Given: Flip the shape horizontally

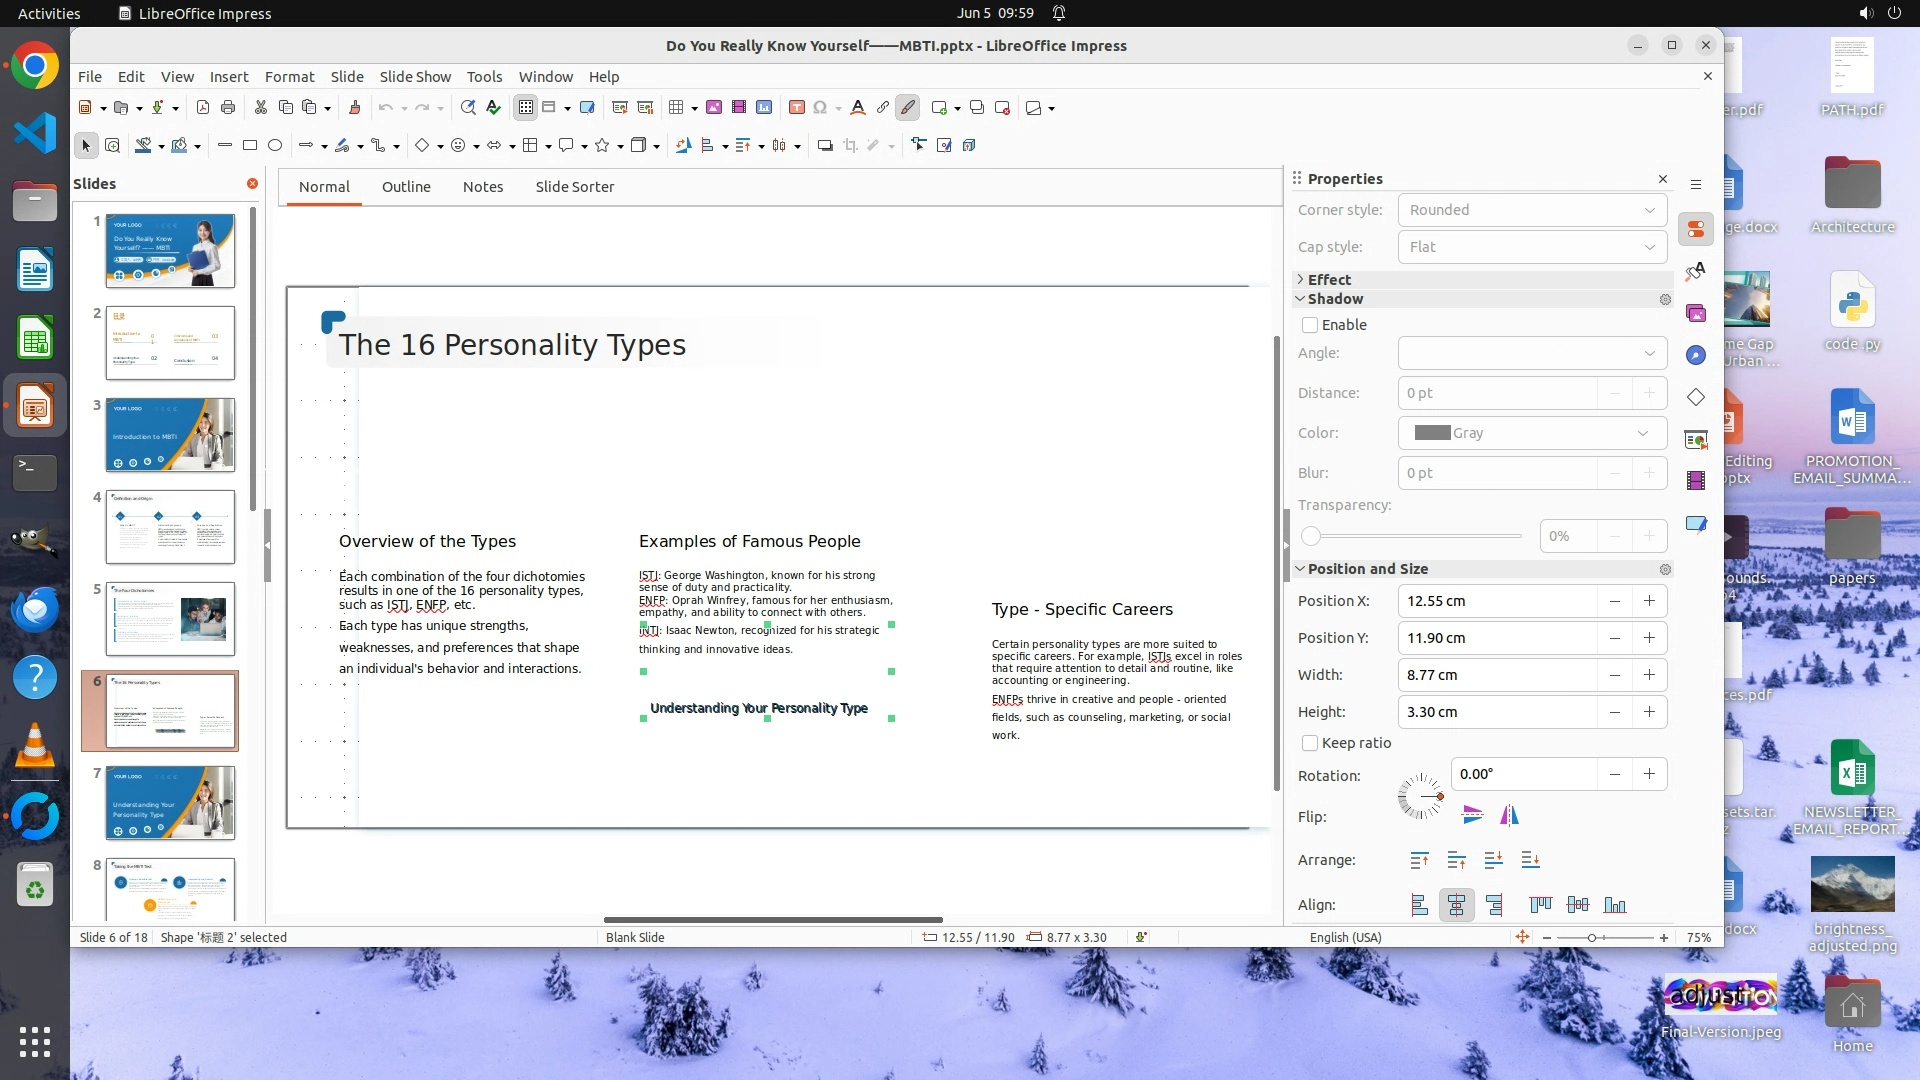Looking at the screenshot, I should point(1509,815).
